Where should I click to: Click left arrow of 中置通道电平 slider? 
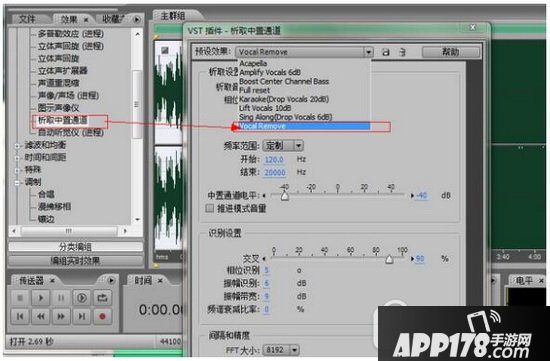pyautogui.click(x=264, y=195)
